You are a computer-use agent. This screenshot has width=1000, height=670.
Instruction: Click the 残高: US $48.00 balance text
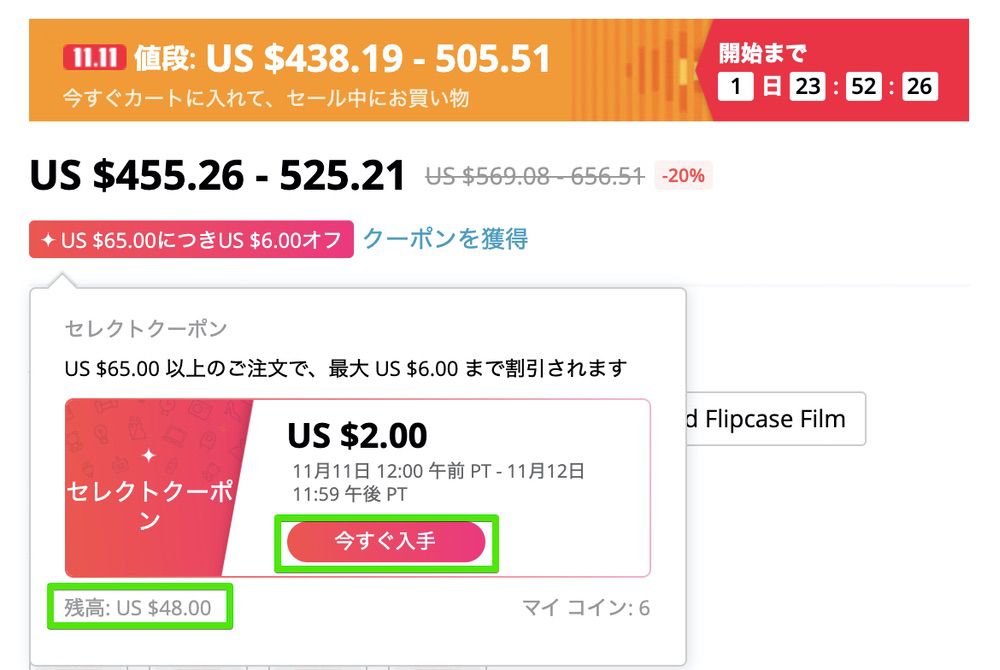139,607
